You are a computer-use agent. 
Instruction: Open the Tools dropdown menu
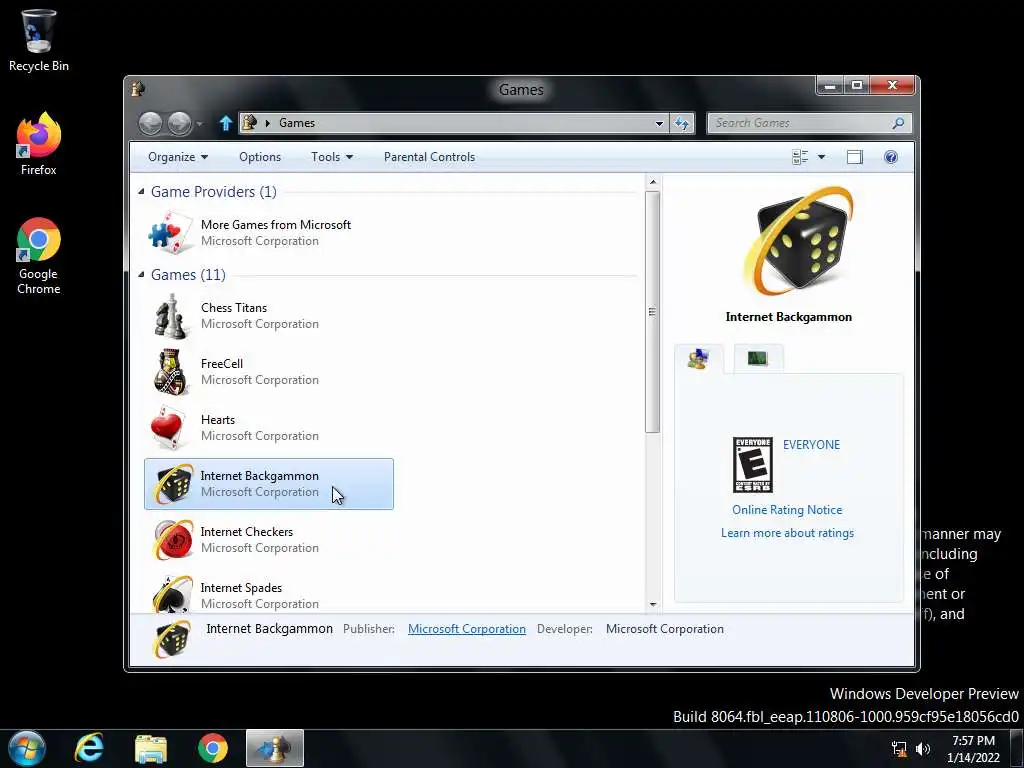click(x=332, y=157)
